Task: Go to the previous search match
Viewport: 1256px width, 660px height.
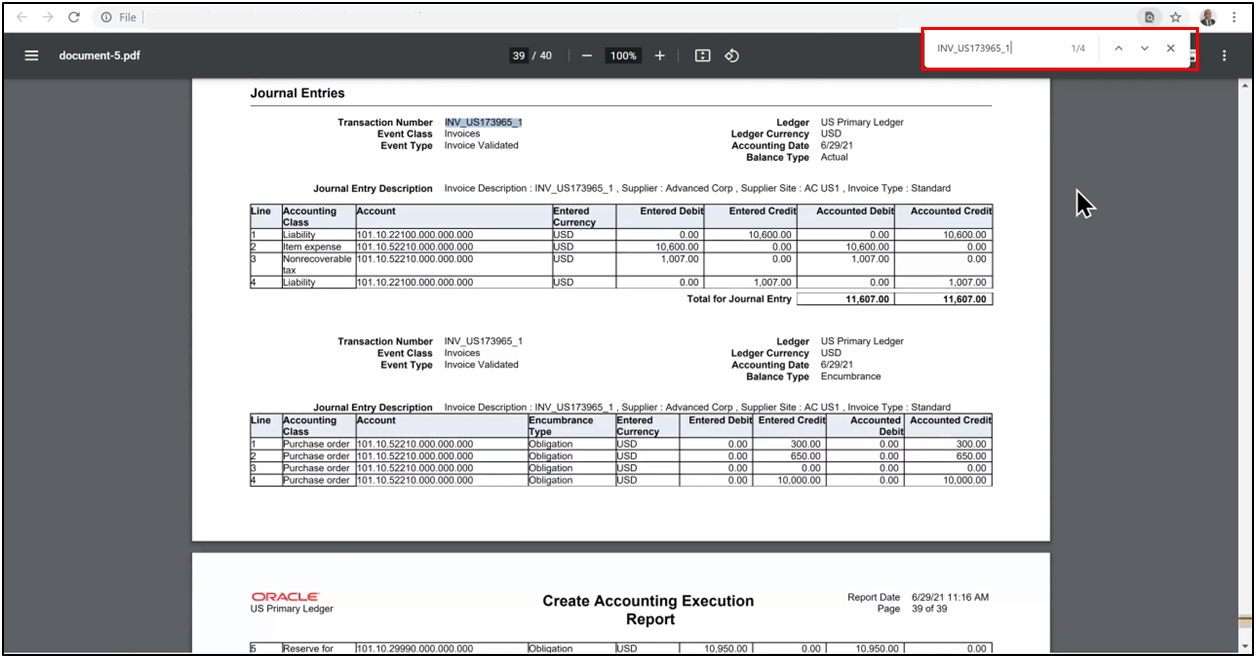Action: [x=1118, y=47]
